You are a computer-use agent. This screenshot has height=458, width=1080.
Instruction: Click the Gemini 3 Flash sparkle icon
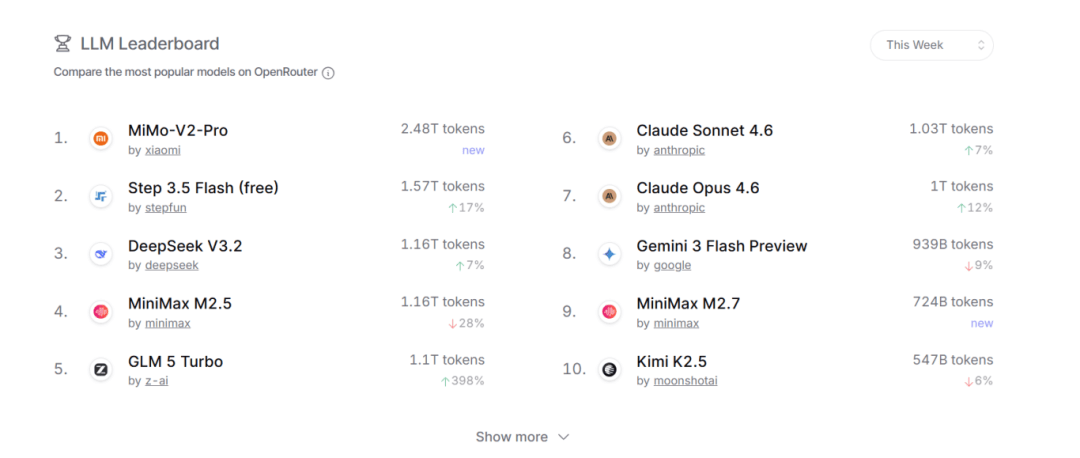coord(608,254)
